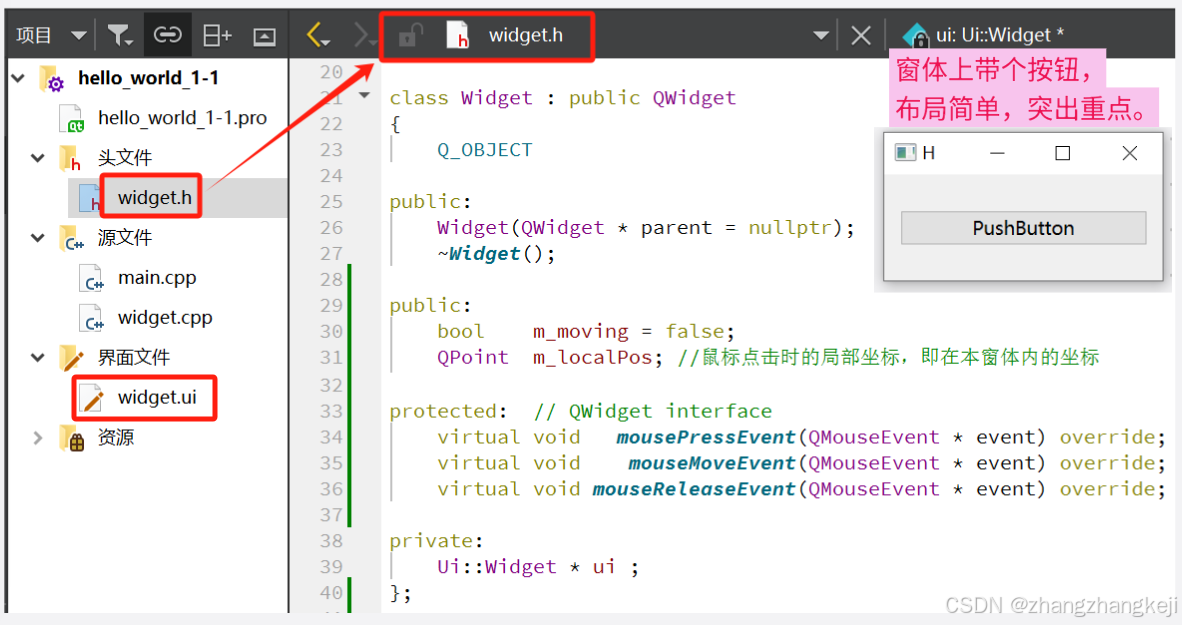The width and height of the screenshot is (1182, 625).
Task: Close the H preview window
Action: pyautogui.click(x=1129, y=153)
